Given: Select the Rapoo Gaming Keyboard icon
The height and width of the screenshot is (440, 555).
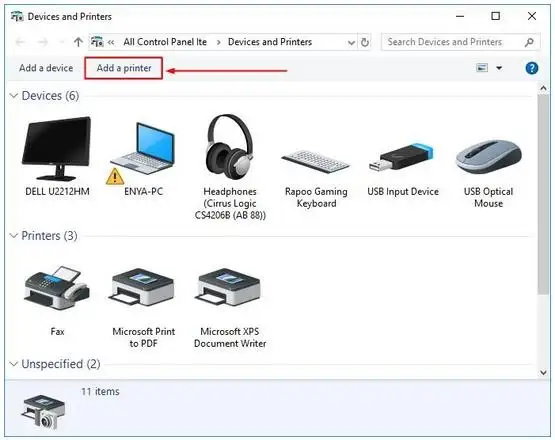Looking at the screenshot, I should click(316, 161).
